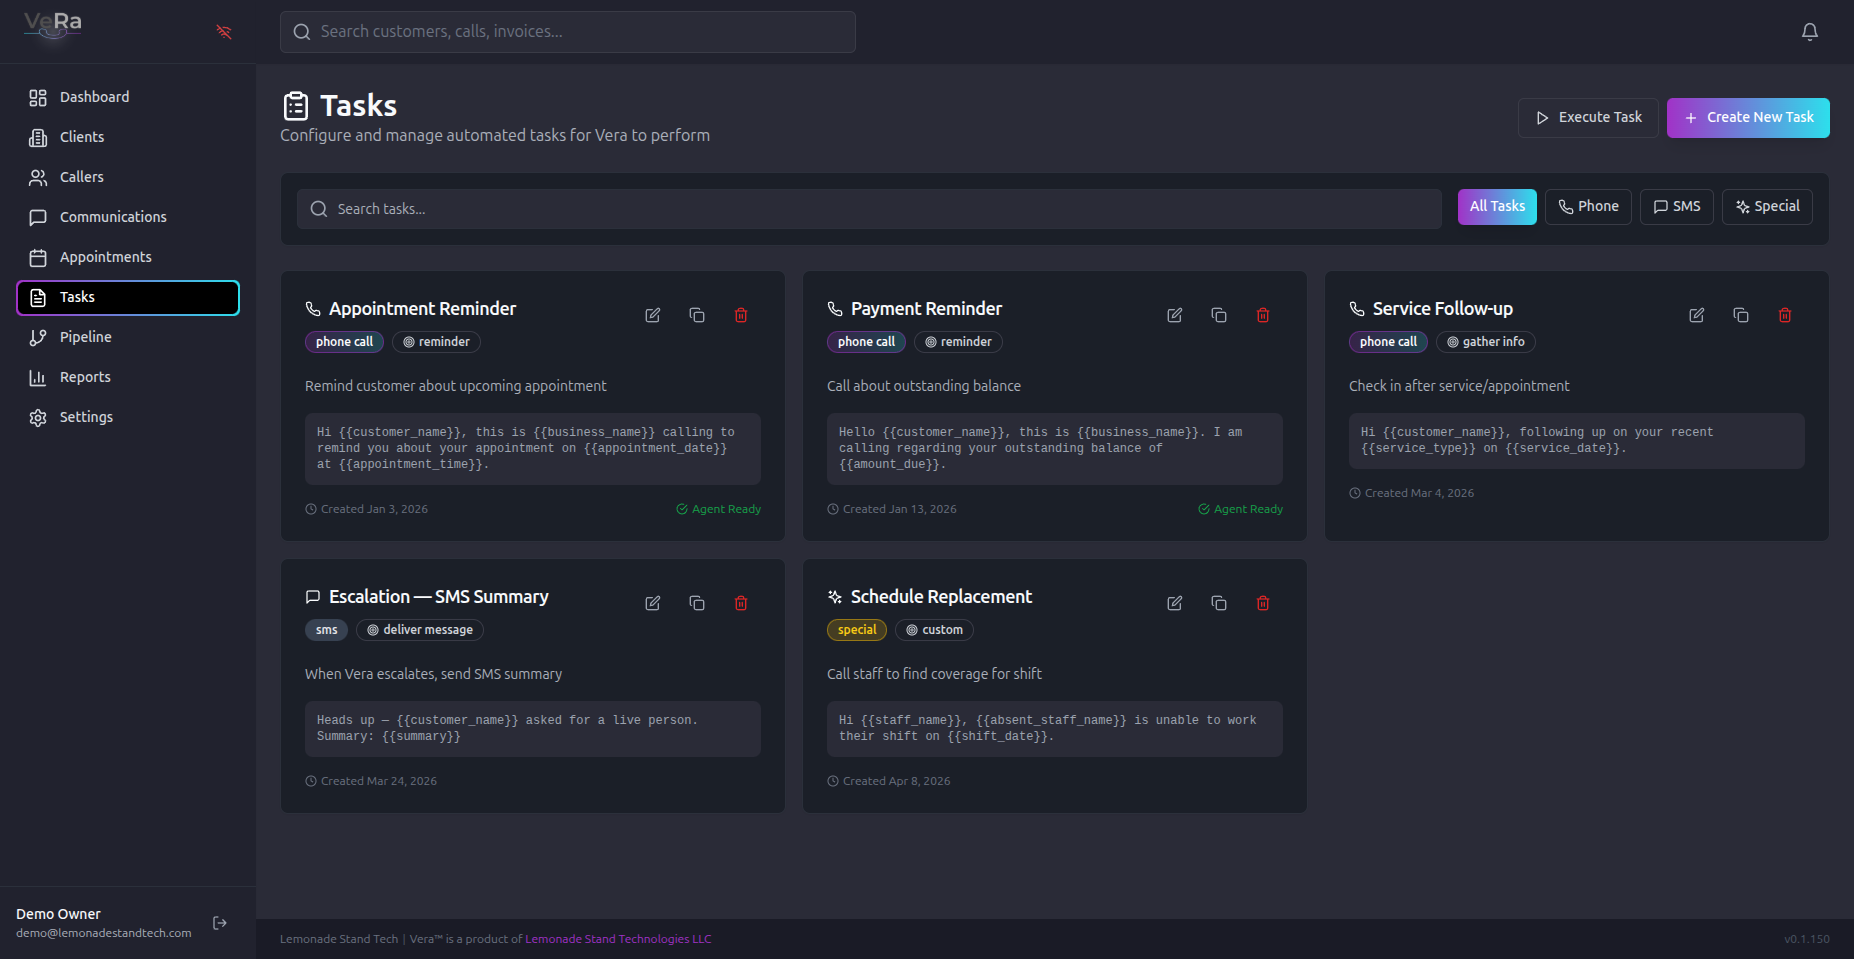Viewport: 1854px width, 959px height.
Task: Delete the Escalation SMS Summary task
Action: tap(741, 603)
